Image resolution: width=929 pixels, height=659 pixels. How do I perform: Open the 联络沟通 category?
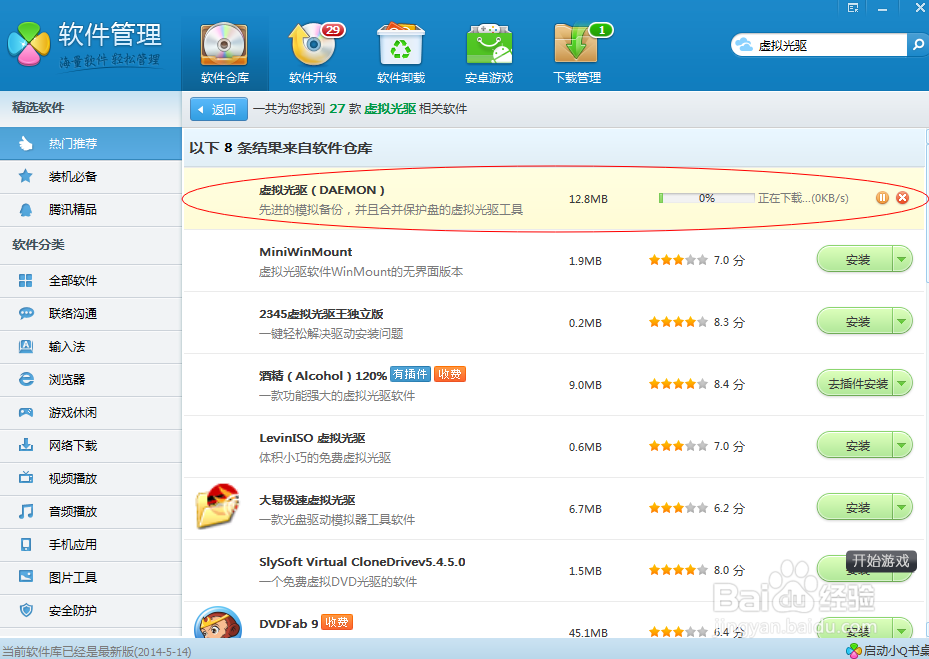(x=91, y=313)
